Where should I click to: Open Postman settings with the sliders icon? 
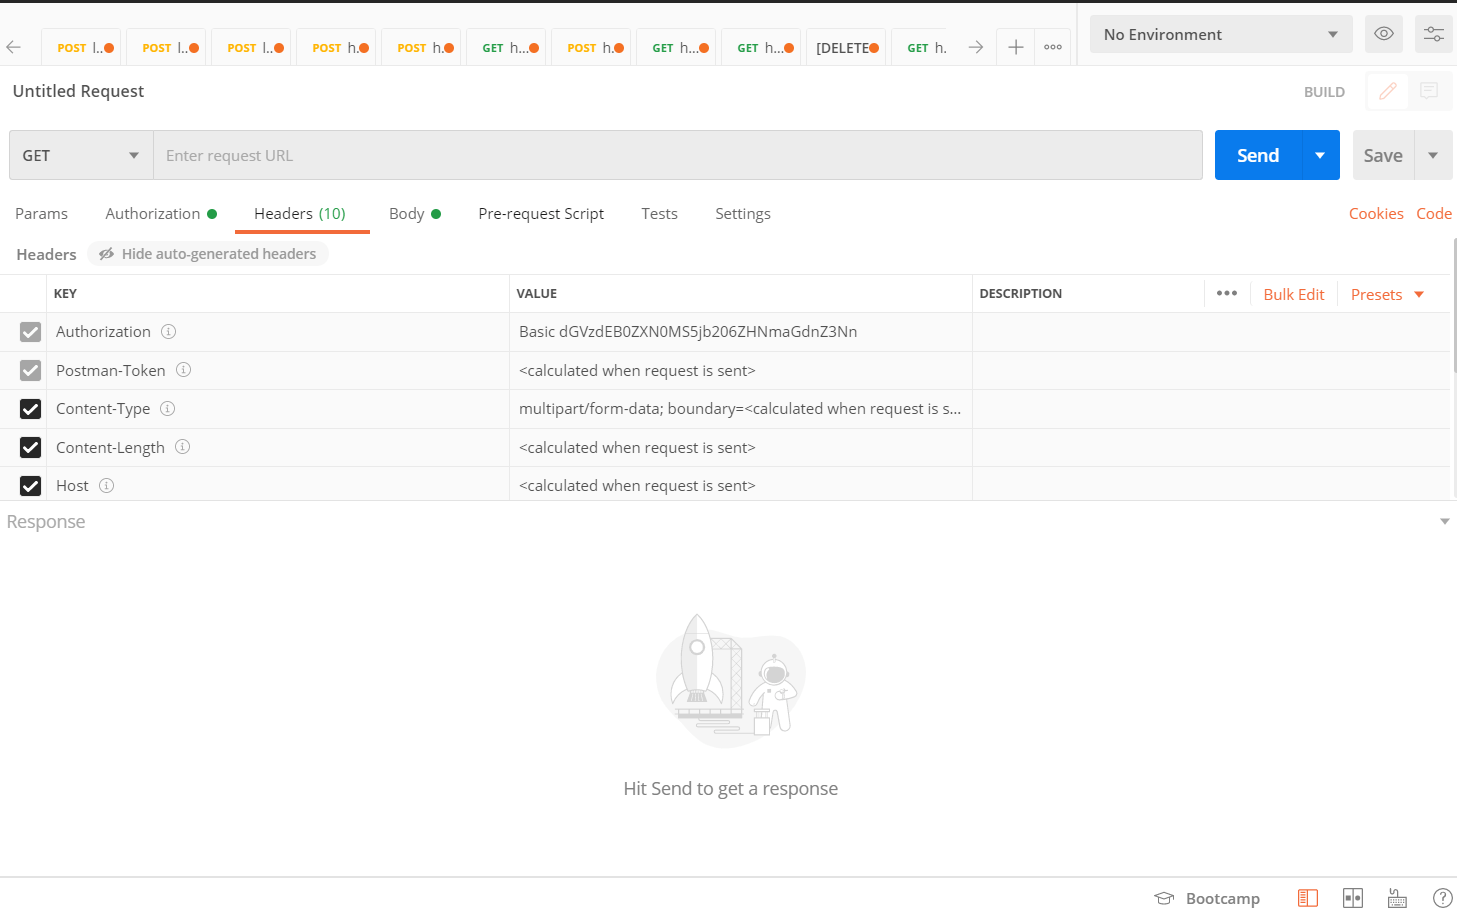click(1433, 33)
